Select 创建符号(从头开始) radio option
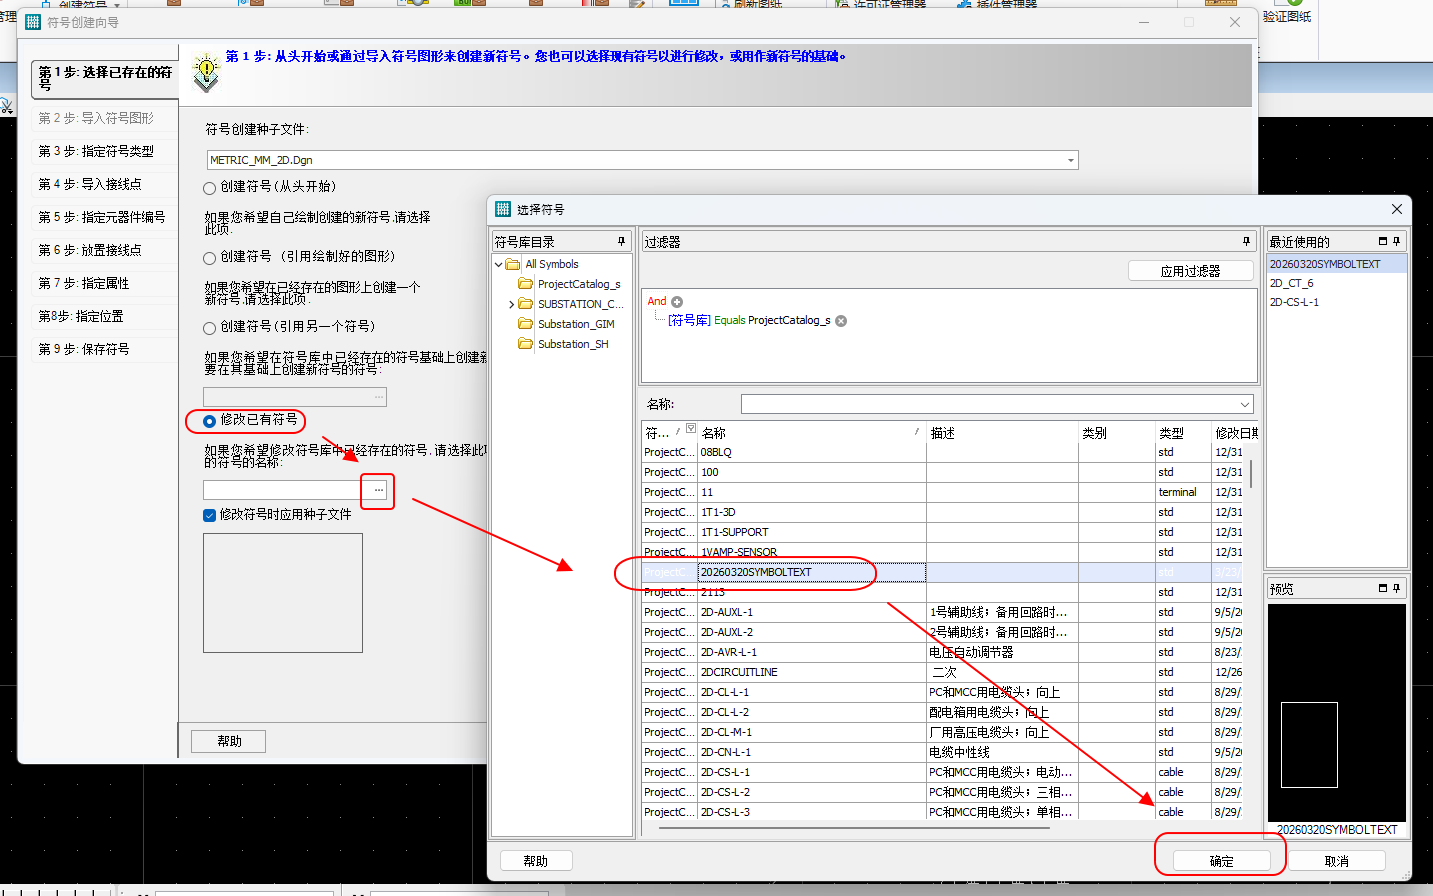The width and height of the screenshot is (1433, 896). tap(210, 188)
